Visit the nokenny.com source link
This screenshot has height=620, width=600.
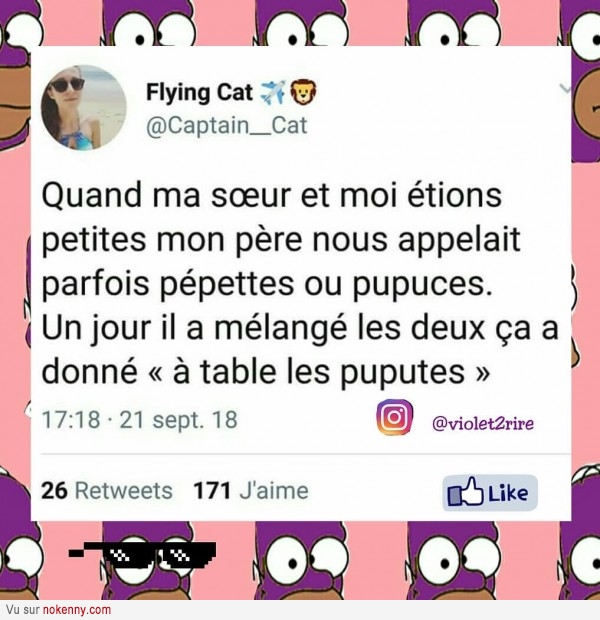pos(76,610)
